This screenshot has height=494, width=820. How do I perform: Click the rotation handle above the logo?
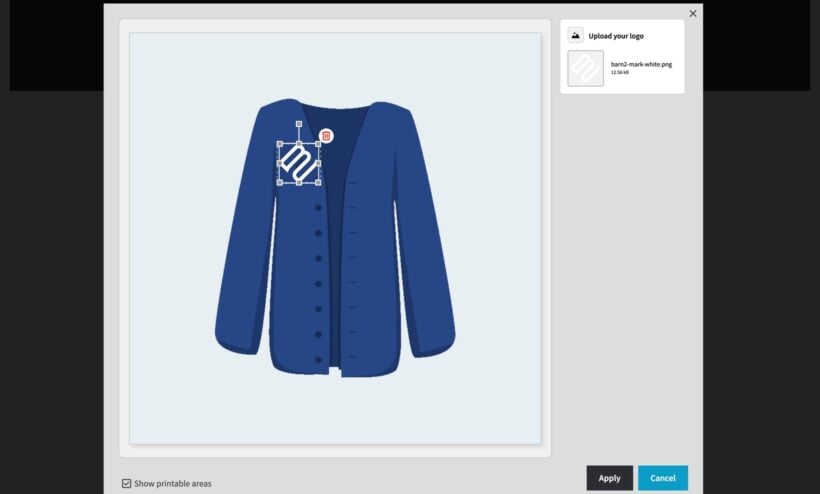299,124
